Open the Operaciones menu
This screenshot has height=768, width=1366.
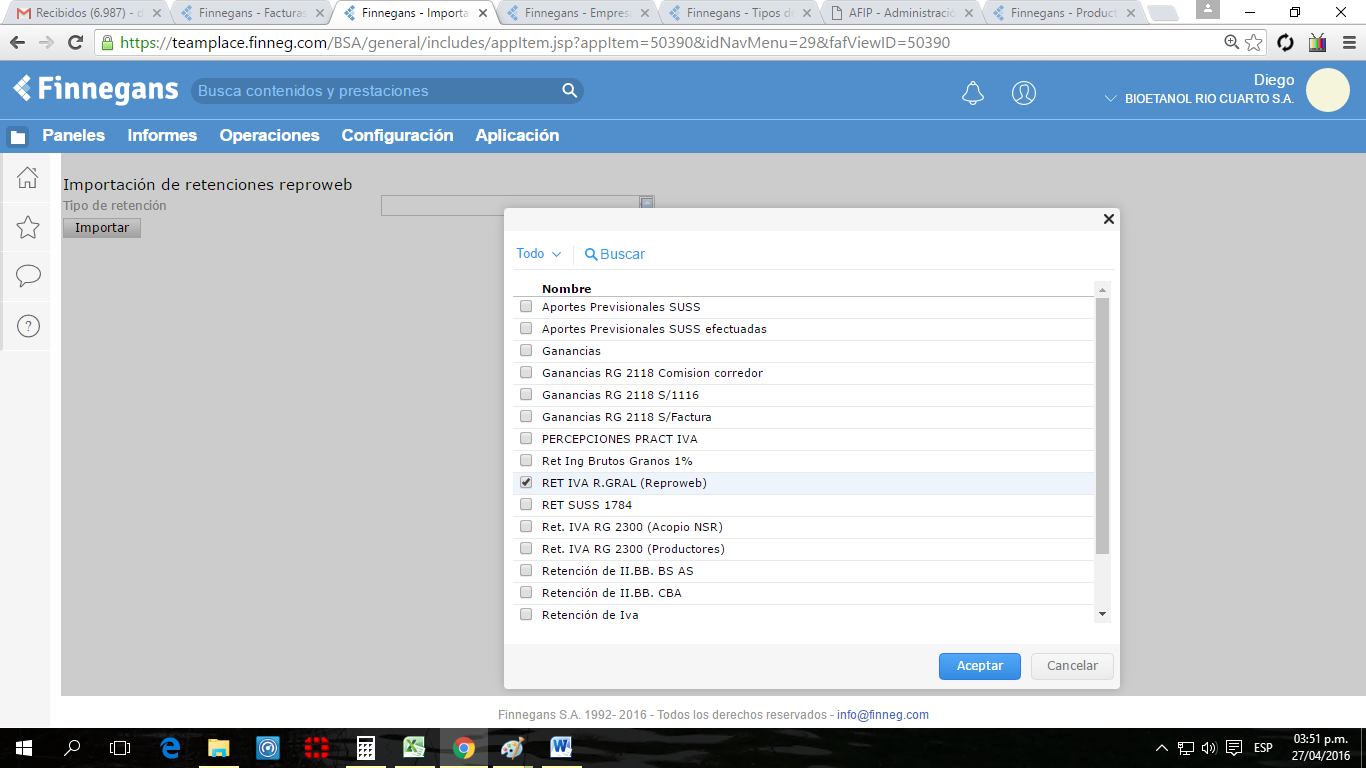pyautogui.click(x=269, y=135)
